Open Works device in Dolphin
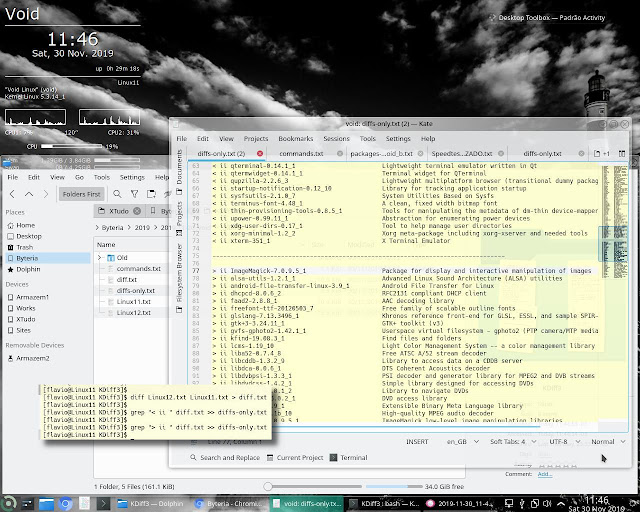This screenshot has height=512, width=640. click(26, 308)
